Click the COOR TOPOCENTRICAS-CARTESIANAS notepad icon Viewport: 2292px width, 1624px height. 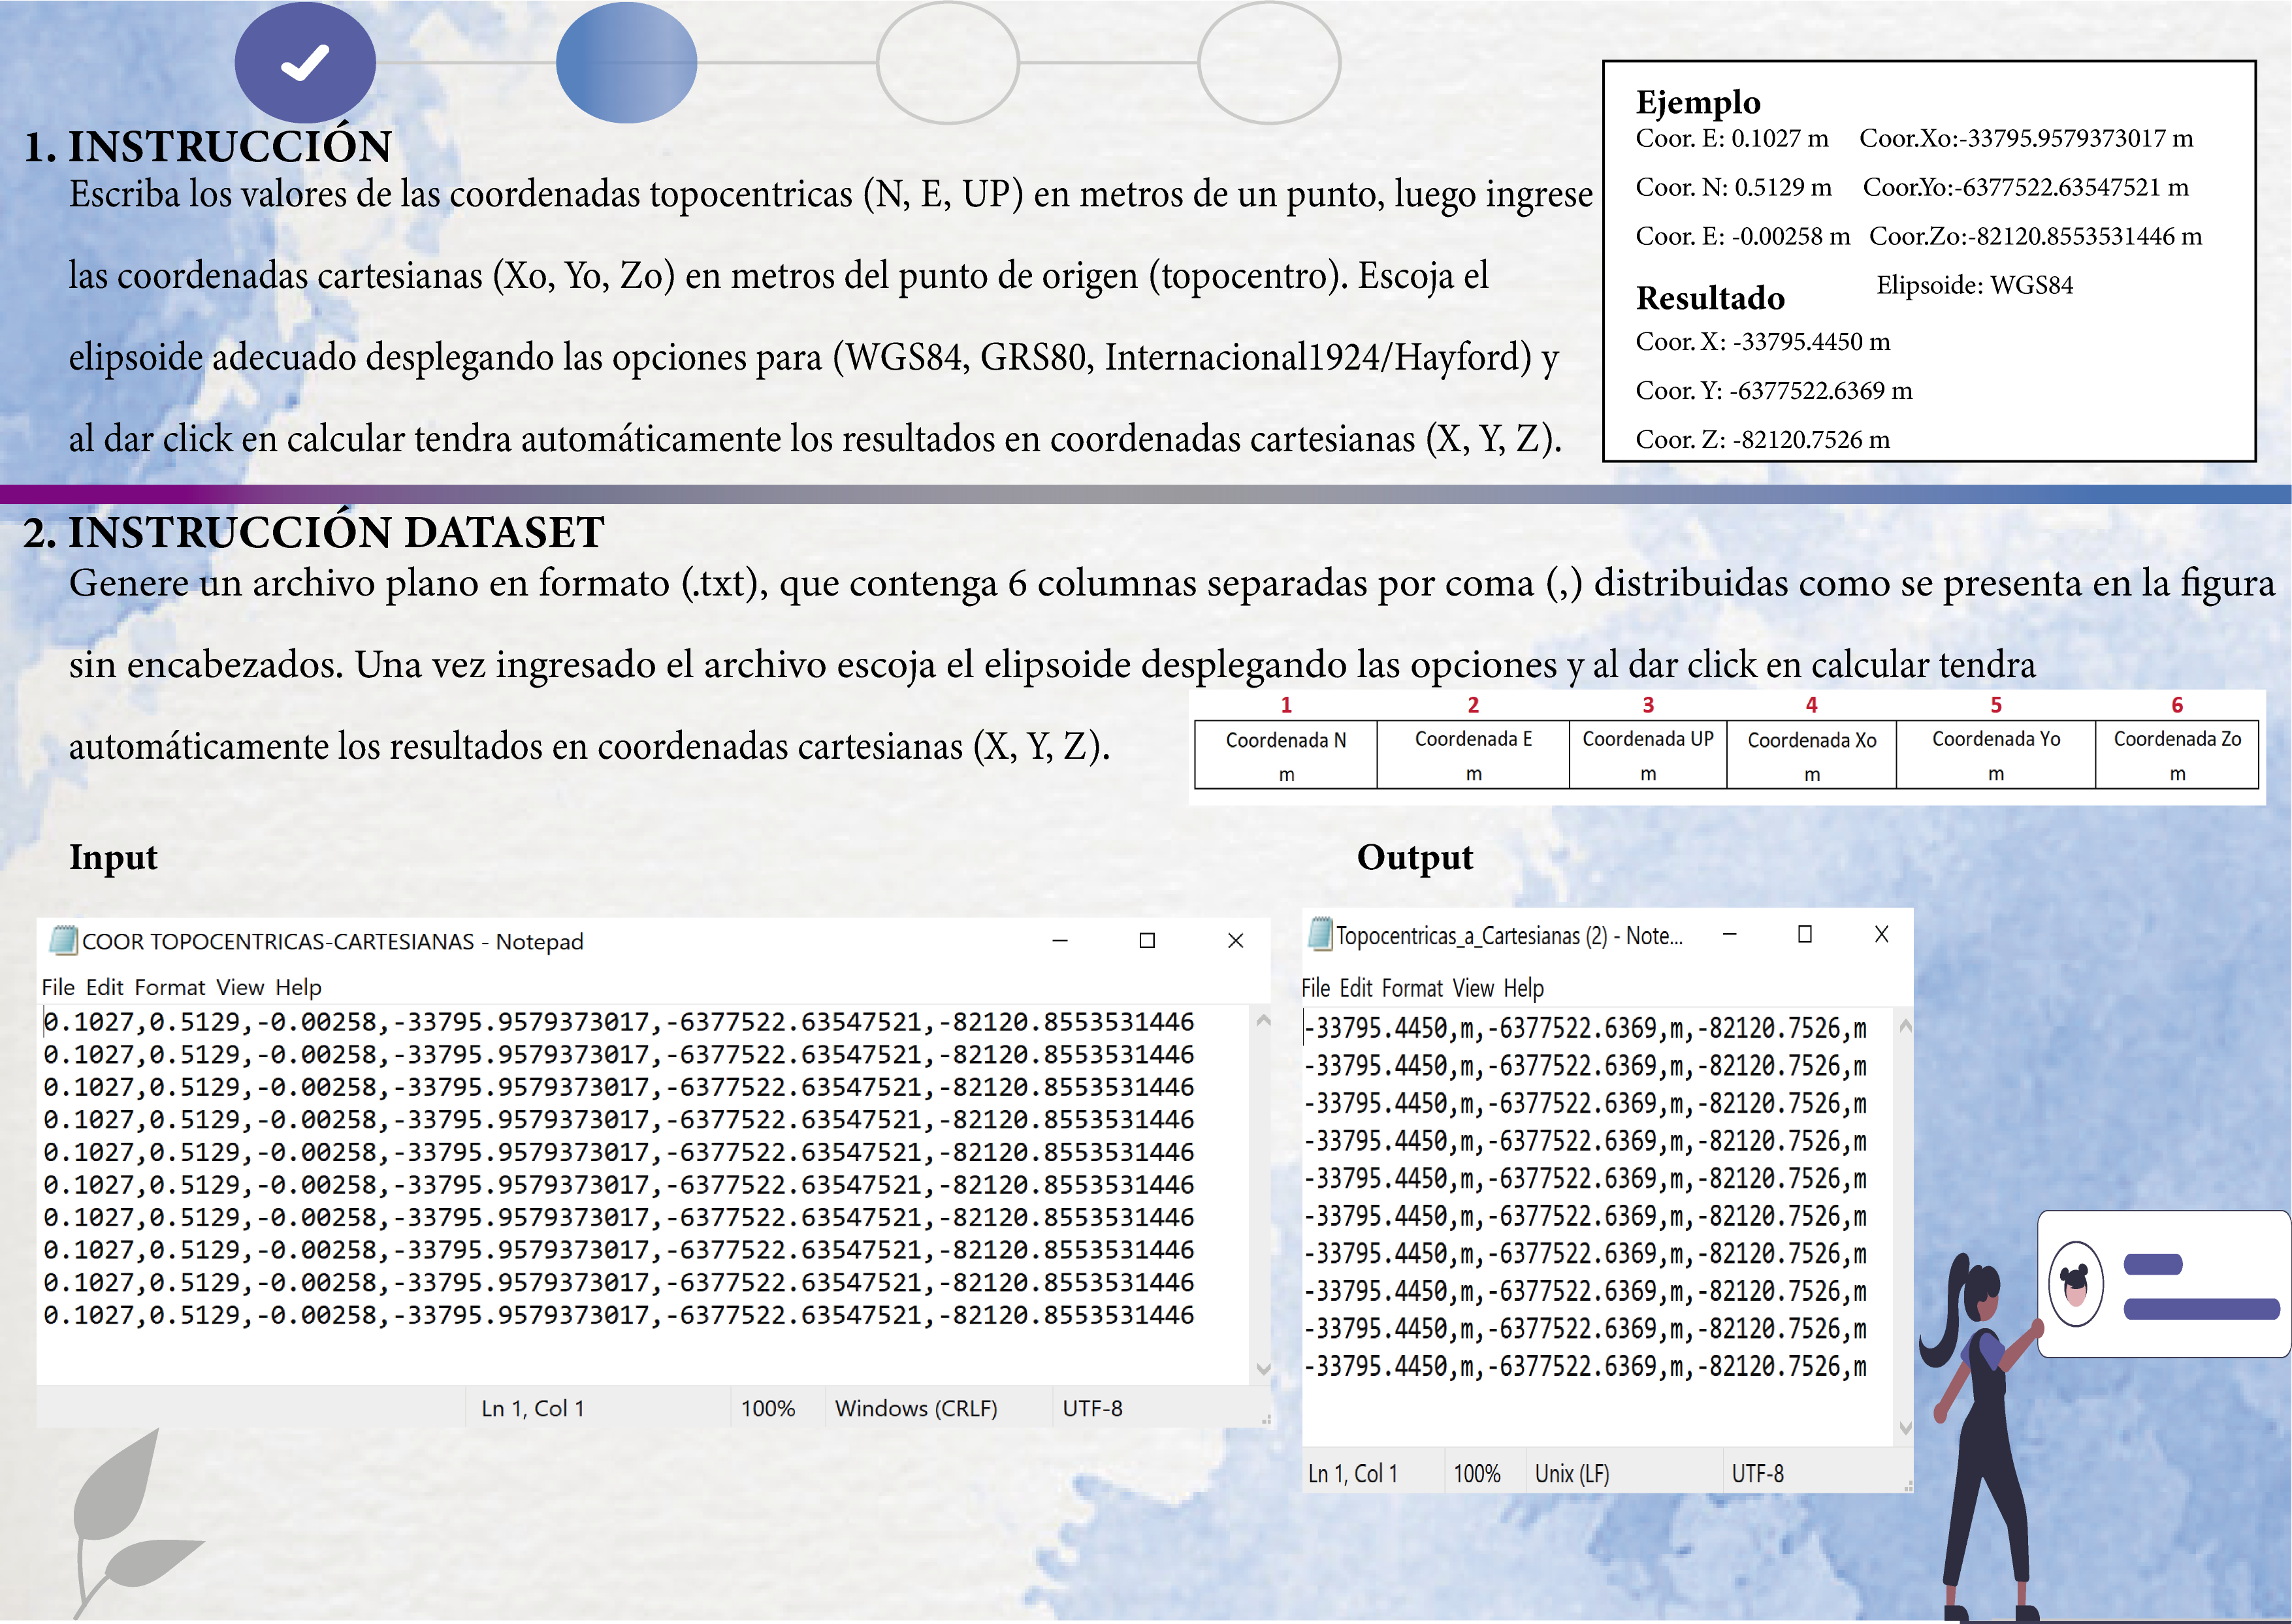(63, 940)
